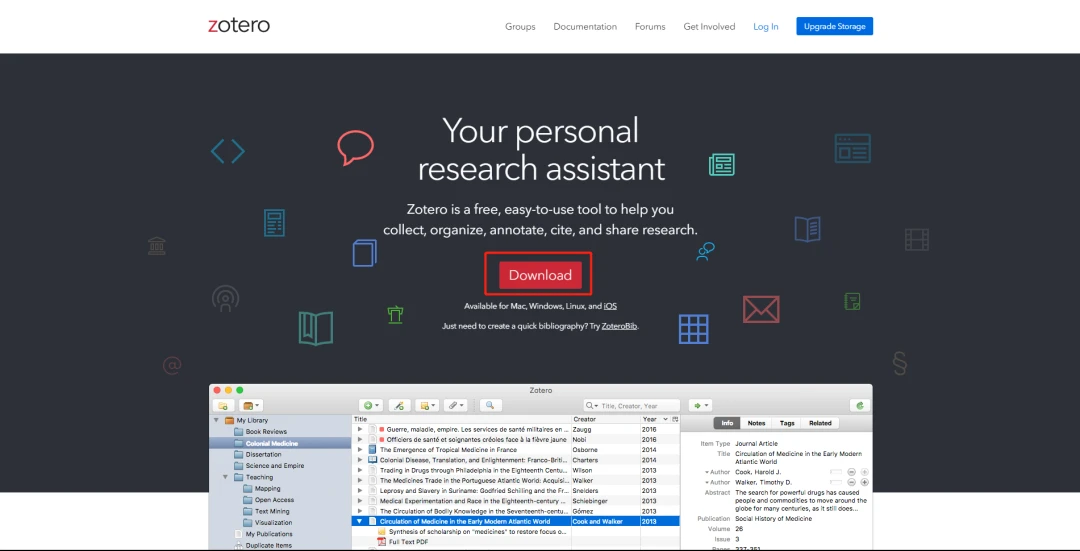Select the Info tab
Screen dimensions: 1080x551
727,423
